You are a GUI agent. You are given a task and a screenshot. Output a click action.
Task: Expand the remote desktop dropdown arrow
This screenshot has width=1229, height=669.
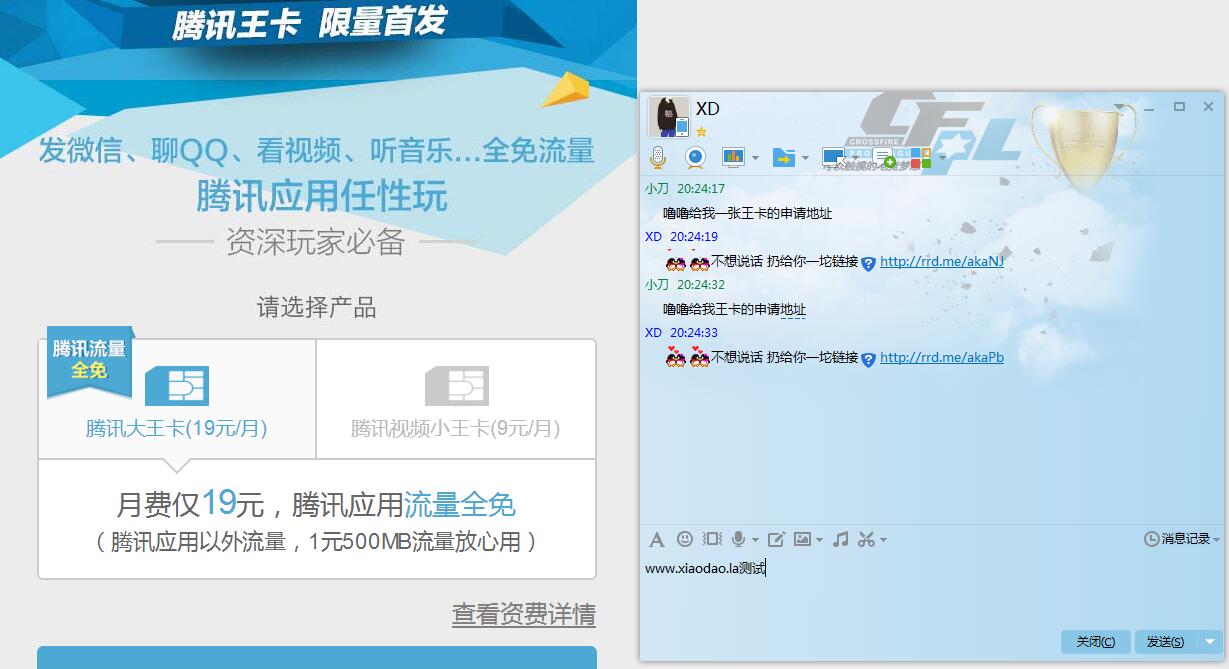856,158
